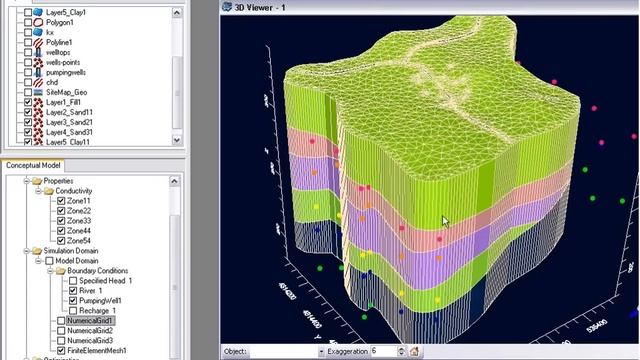Image resolution: width=640 pixels, height=360 pixels.
Task: Enable the Model Domain checkbox
Action: tap(49, 261)
